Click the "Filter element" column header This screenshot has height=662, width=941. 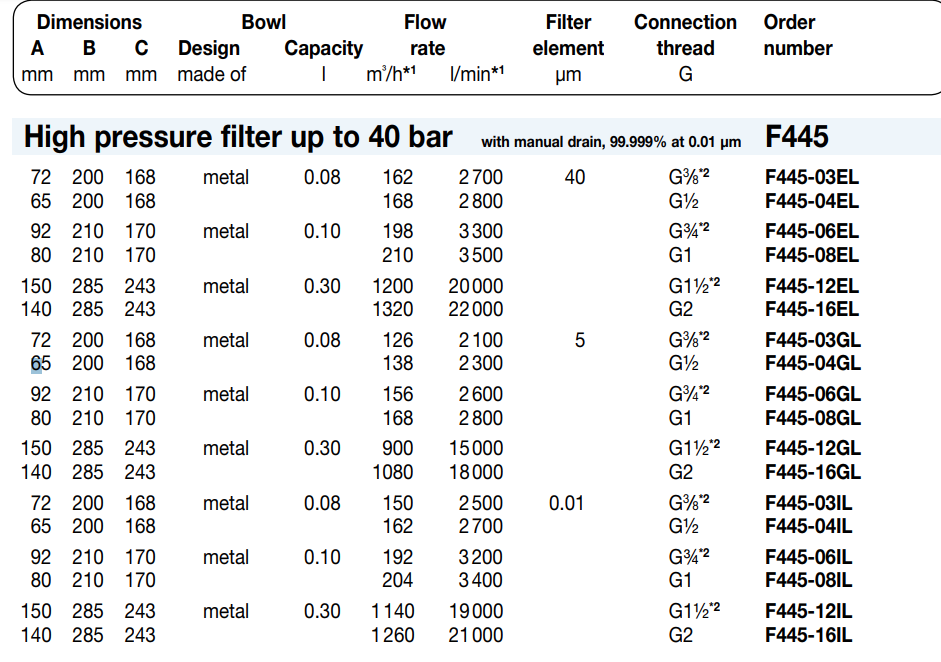(568, 35)
